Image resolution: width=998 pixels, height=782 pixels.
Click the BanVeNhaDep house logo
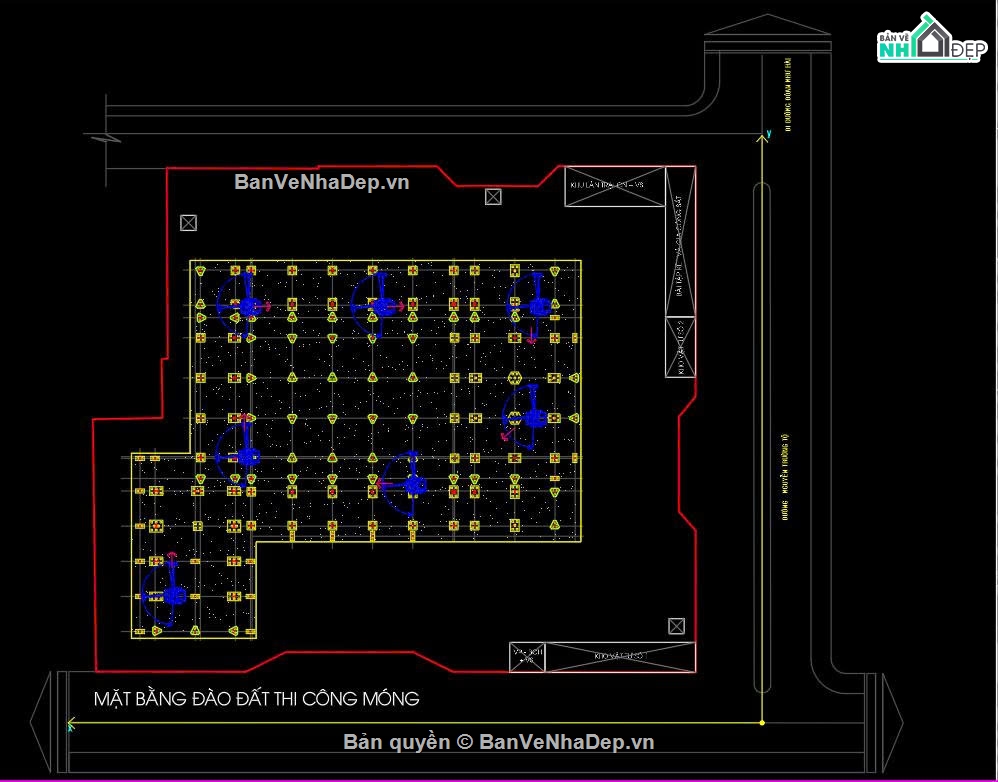pyautogui.click(x=932, y=39)
